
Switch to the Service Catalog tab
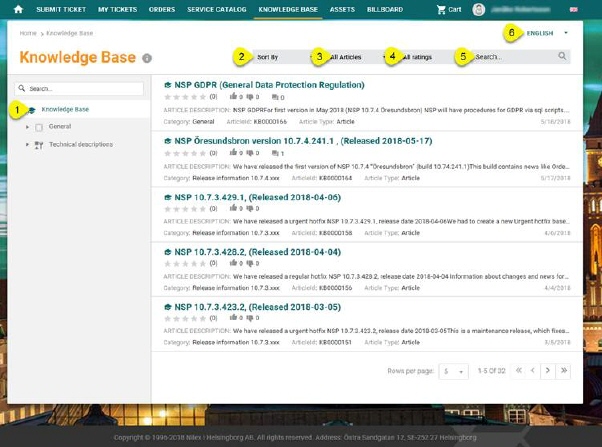[x=217, y=9]
